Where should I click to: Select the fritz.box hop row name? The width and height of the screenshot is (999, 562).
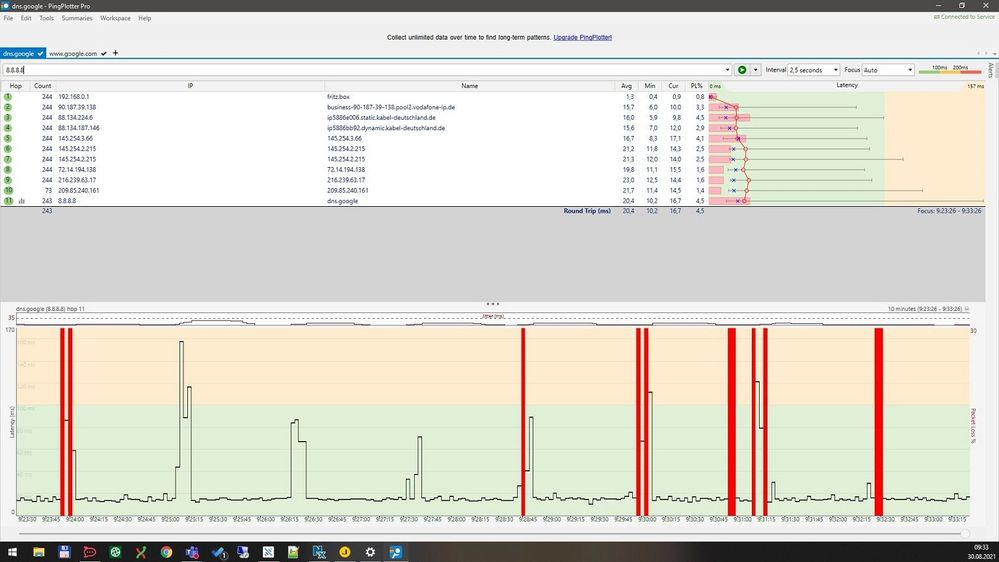338,97
